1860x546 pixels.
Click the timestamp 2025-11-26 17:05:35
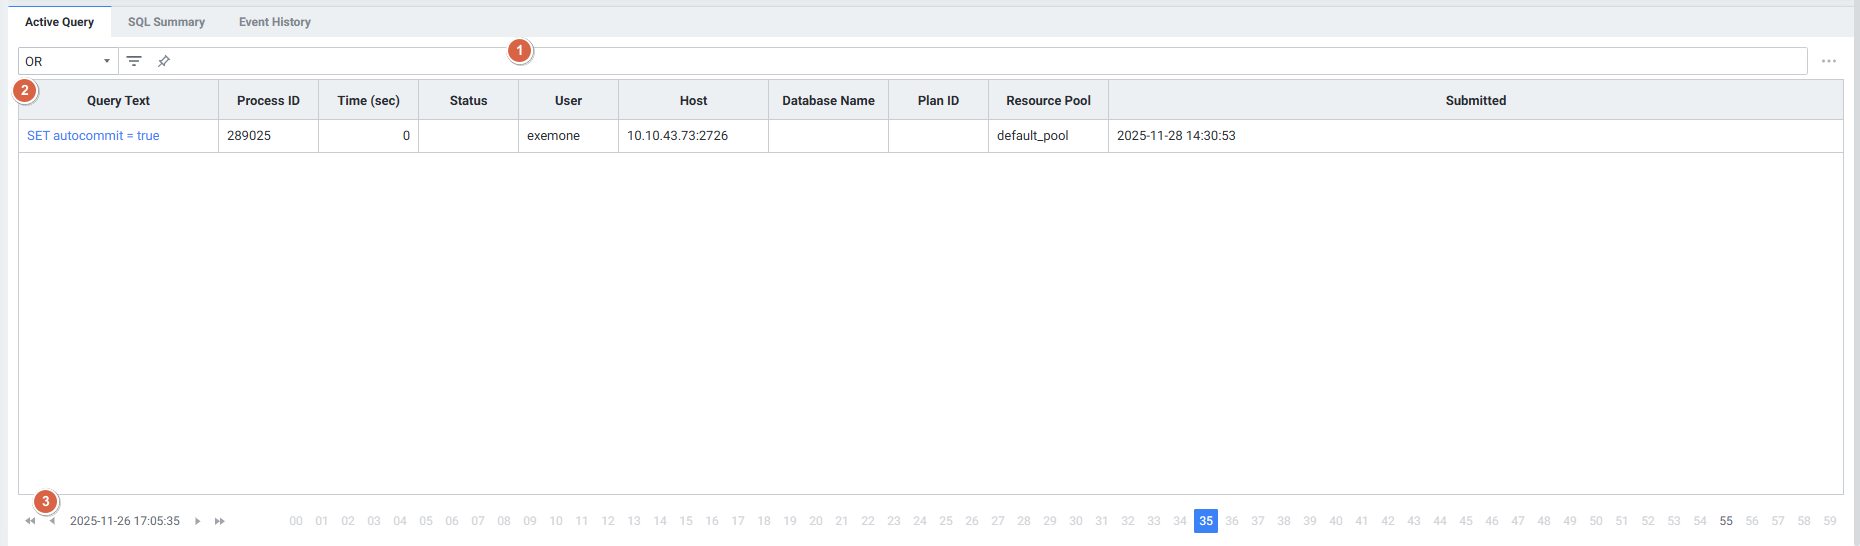click(x=125, y=521)
